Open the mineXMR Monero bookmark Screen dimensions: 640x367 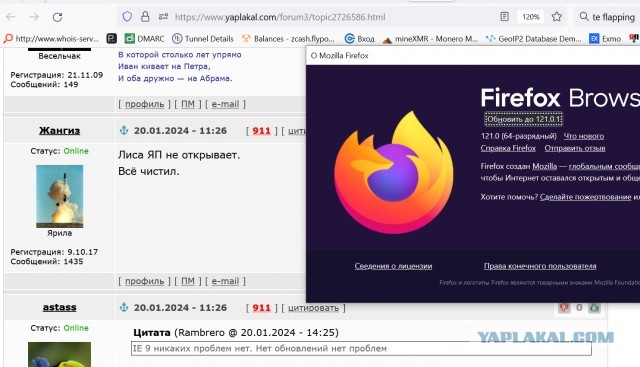pyautogui.click(x=430, y=39)
